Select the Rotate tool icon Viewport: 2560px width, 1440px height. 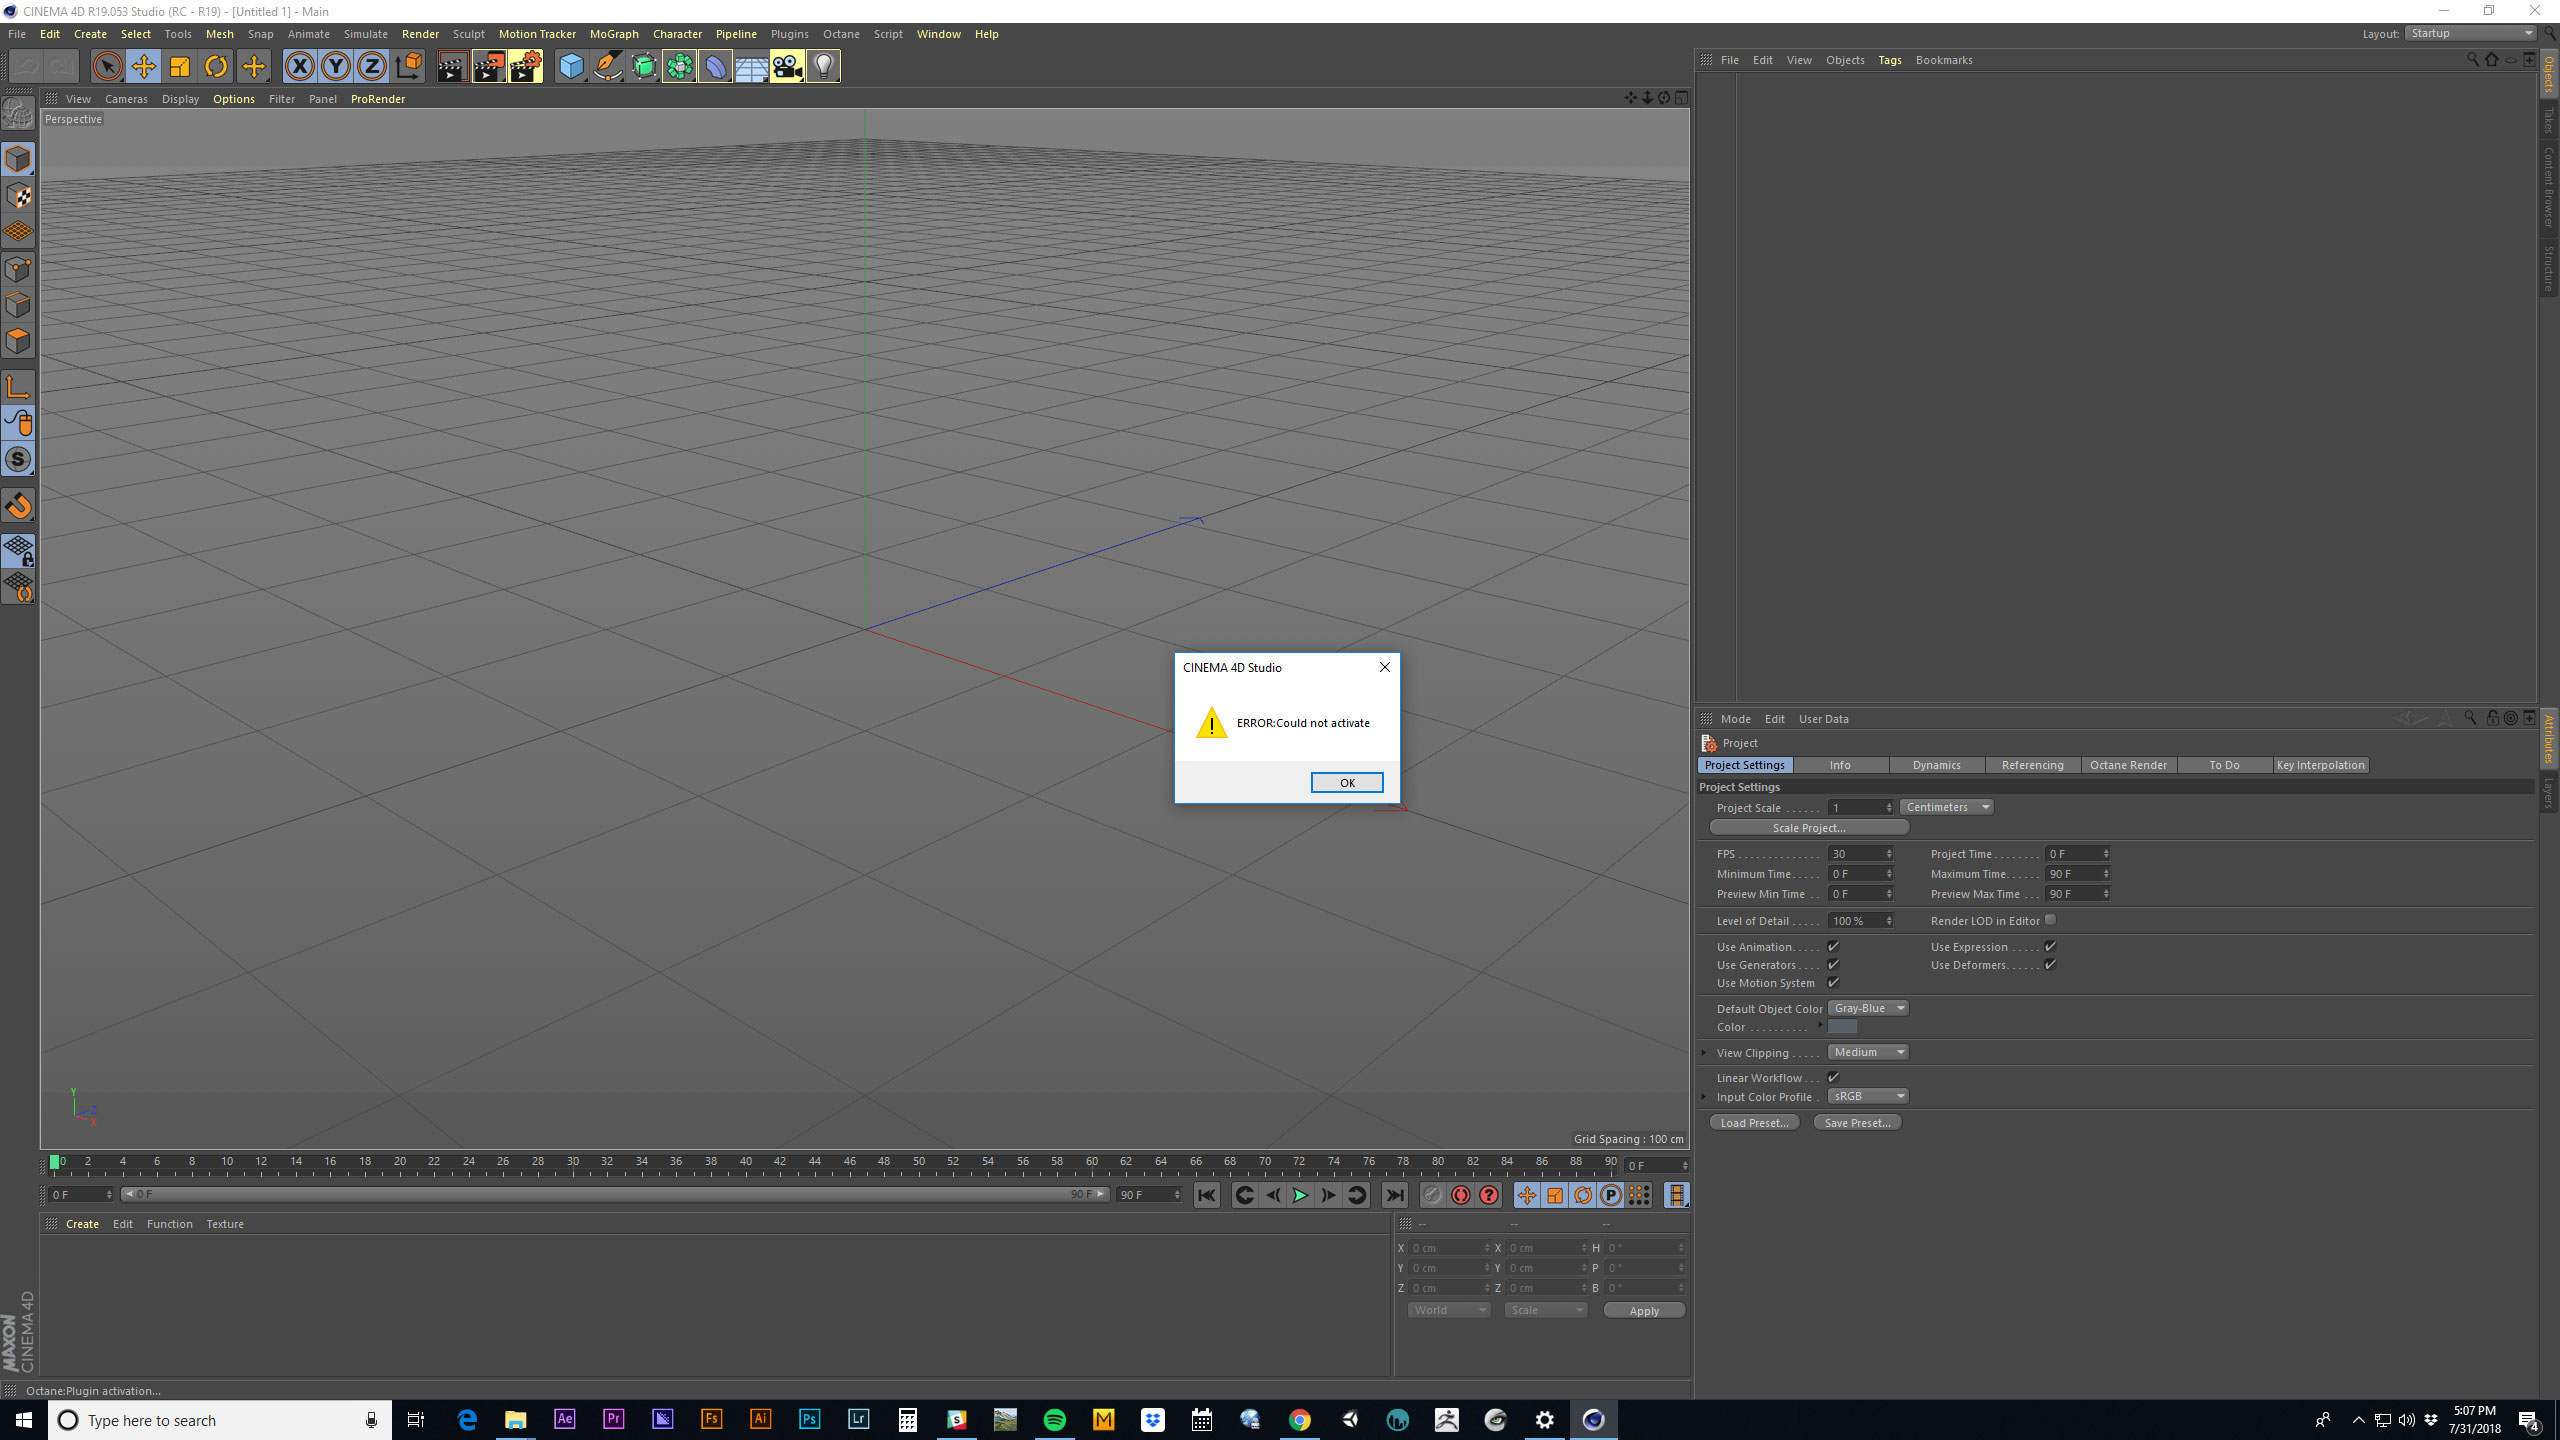216,67
